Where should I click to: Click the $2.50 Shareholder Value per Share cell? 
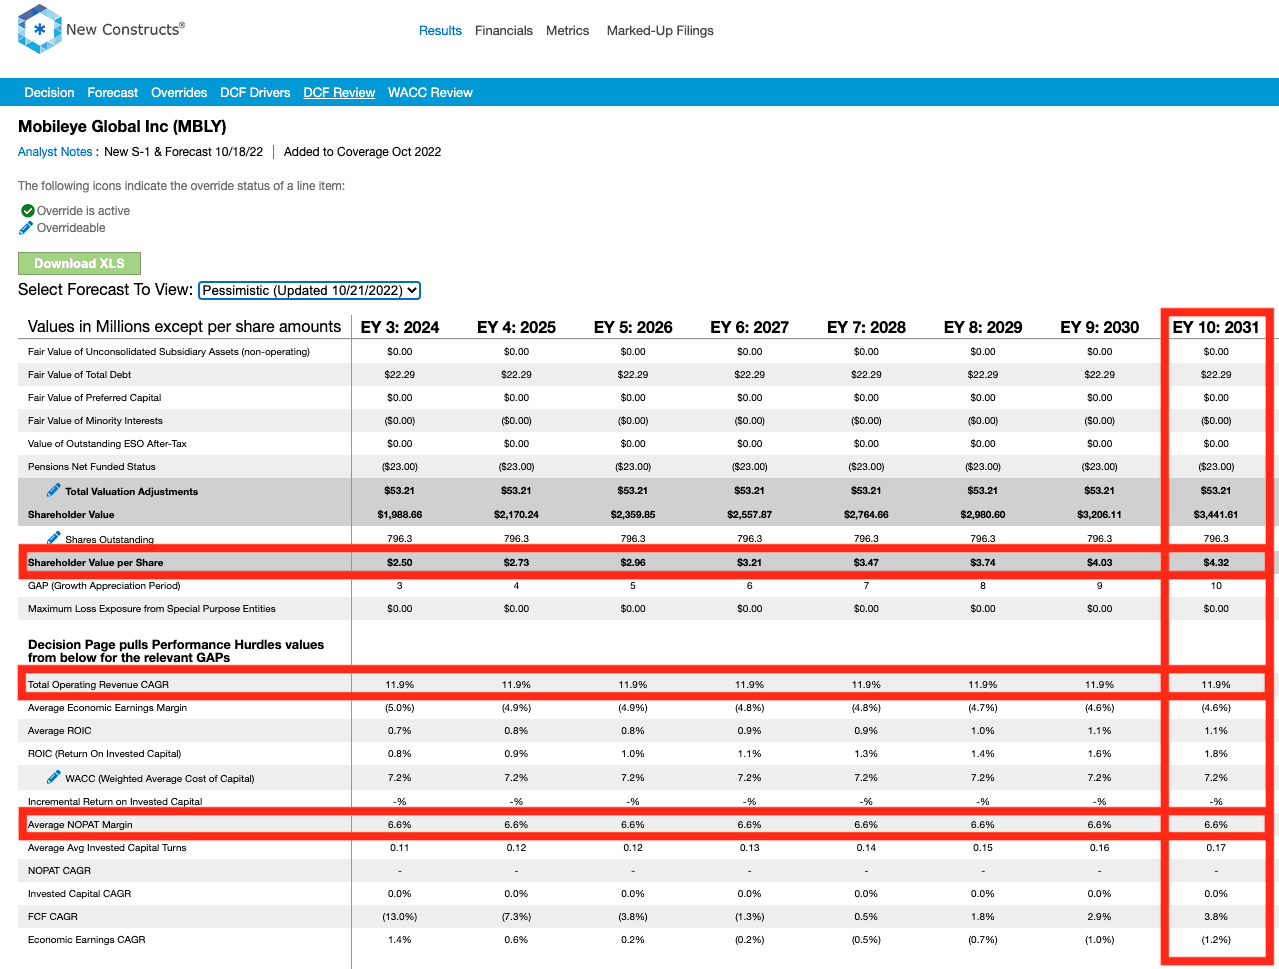[400, 563]
